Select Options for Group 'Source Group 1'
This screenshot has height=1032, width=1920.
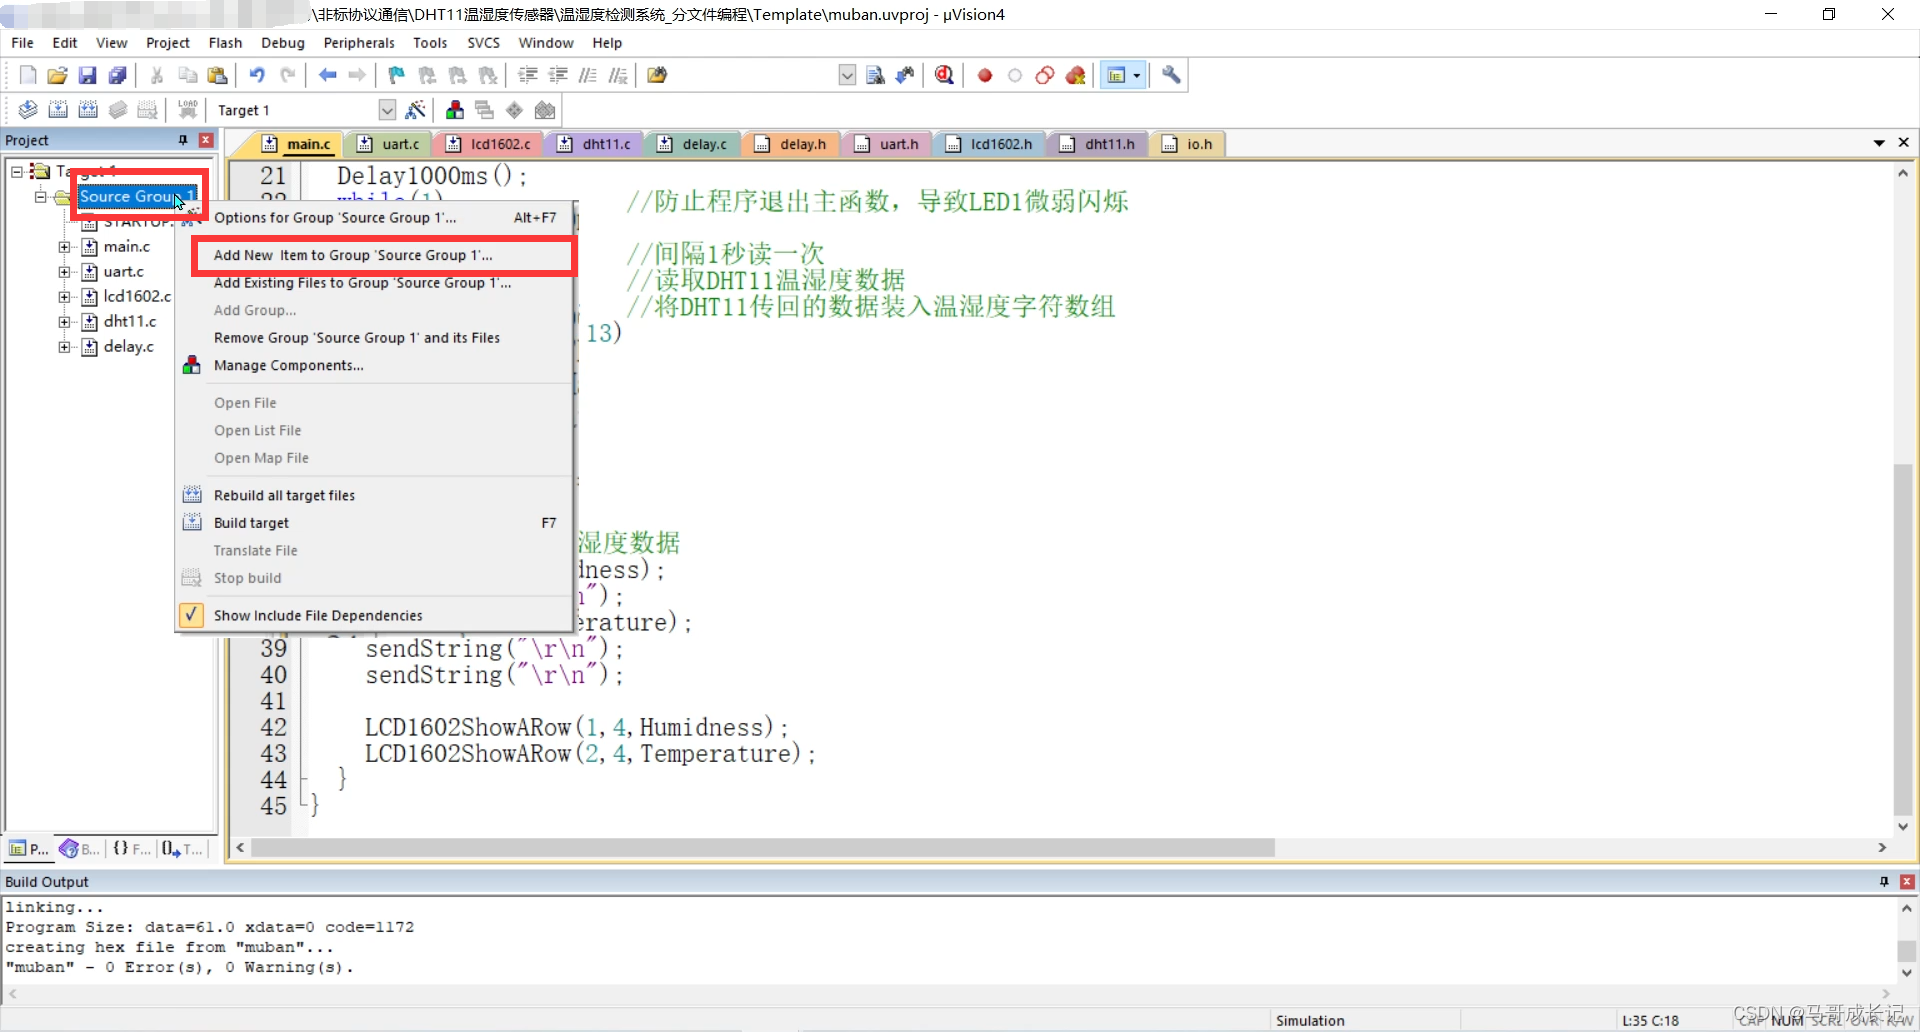point(335,218)
